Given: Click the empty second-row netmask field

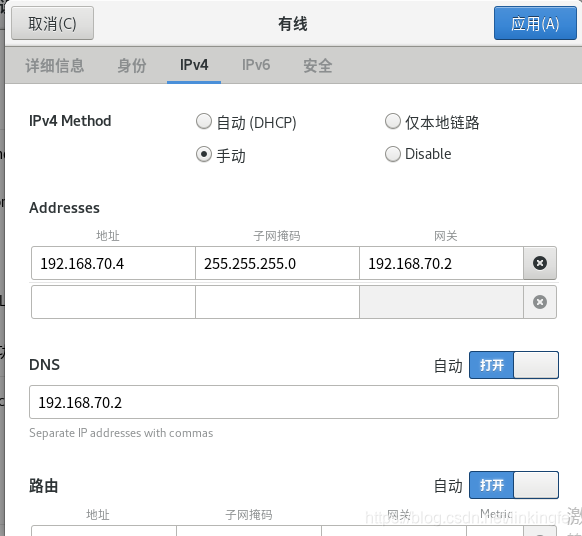Looking at the screenshot, I should pyautogui.click(x=277, y=302).
